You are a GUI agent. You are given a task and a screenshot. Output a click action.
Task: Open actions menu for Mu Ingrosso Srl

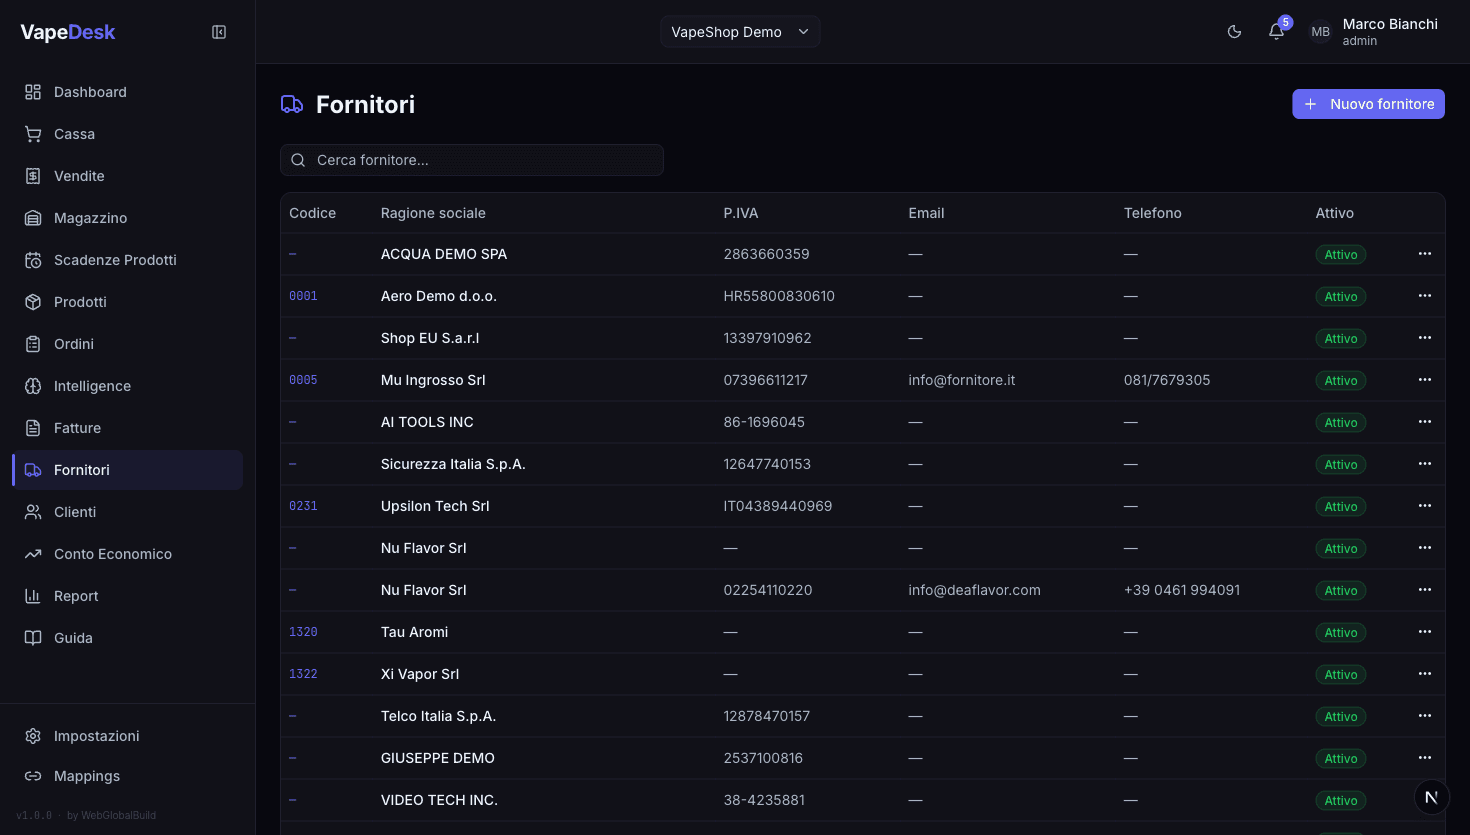(1425, 380)
